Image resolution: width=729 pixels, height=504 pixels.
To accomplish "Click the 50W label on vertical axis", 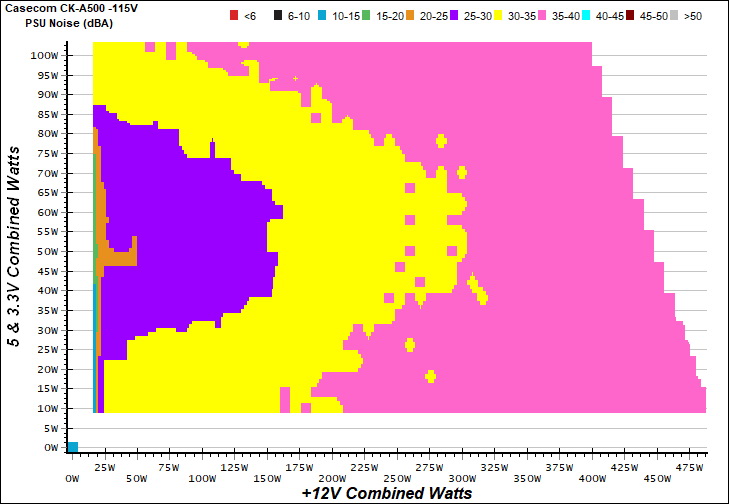I will pos(44,252).
